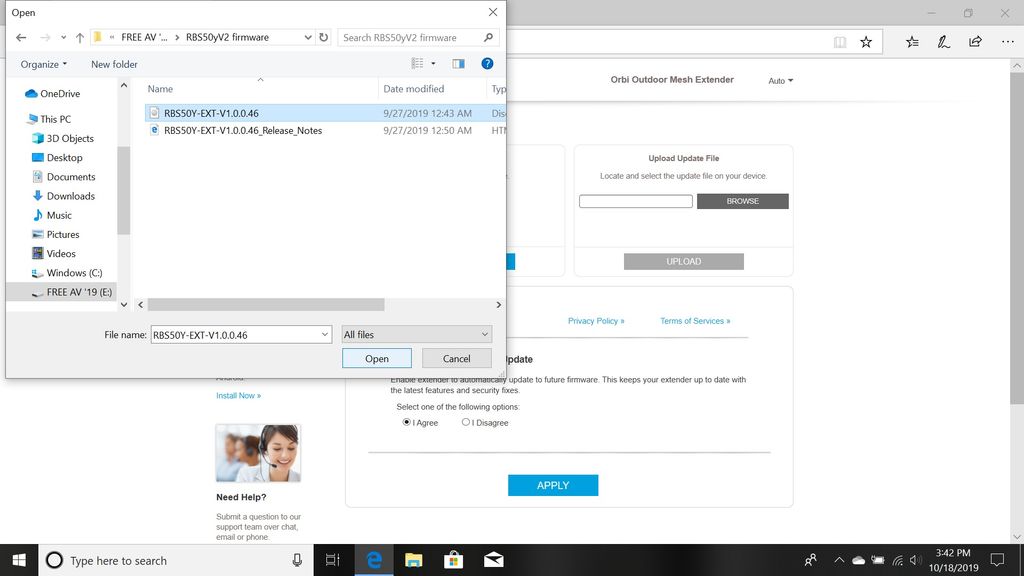Expand the address path dropdown

308,37
